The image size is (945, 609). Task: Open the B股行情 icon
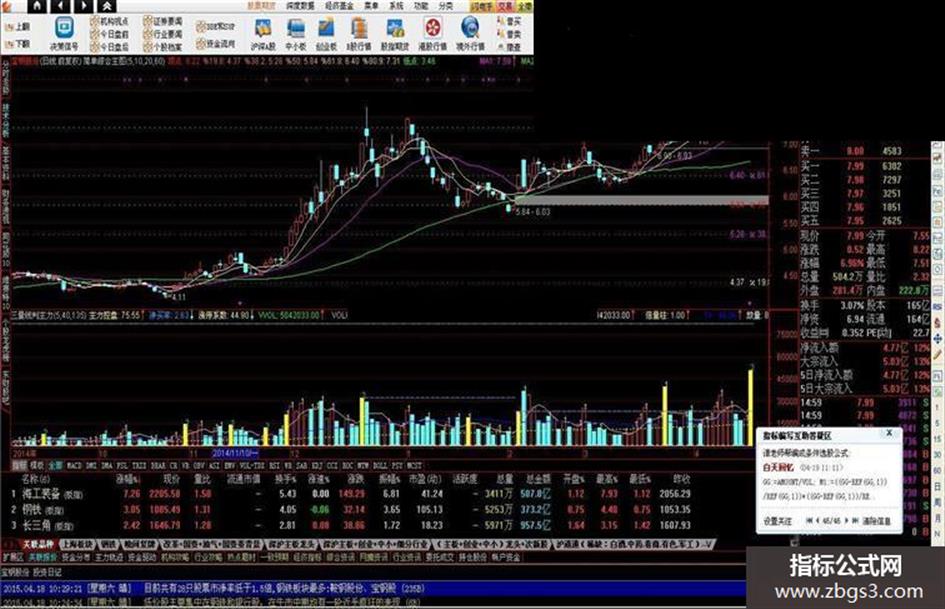(359, 34)
